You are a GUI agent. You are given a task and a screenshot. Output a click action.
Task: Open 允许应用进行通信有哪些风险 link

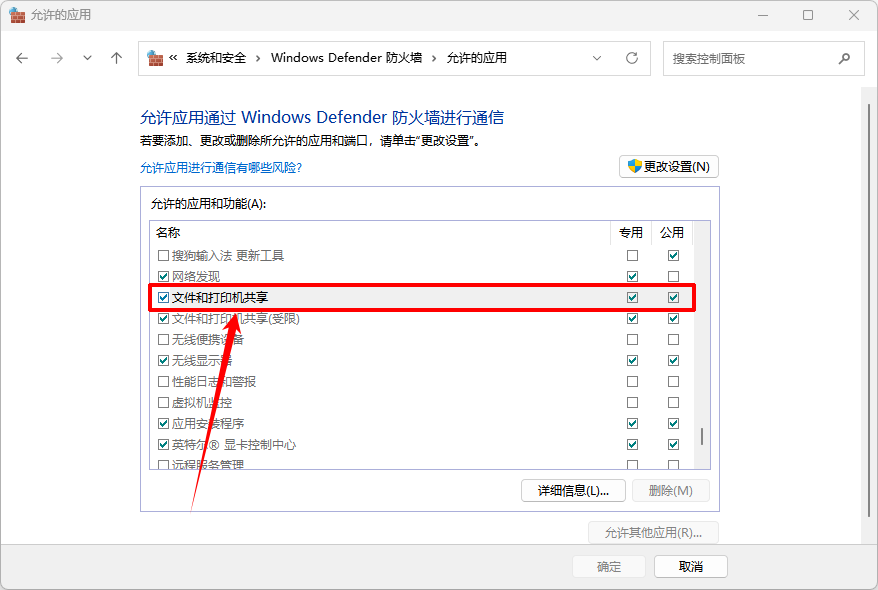coord(221,167)
